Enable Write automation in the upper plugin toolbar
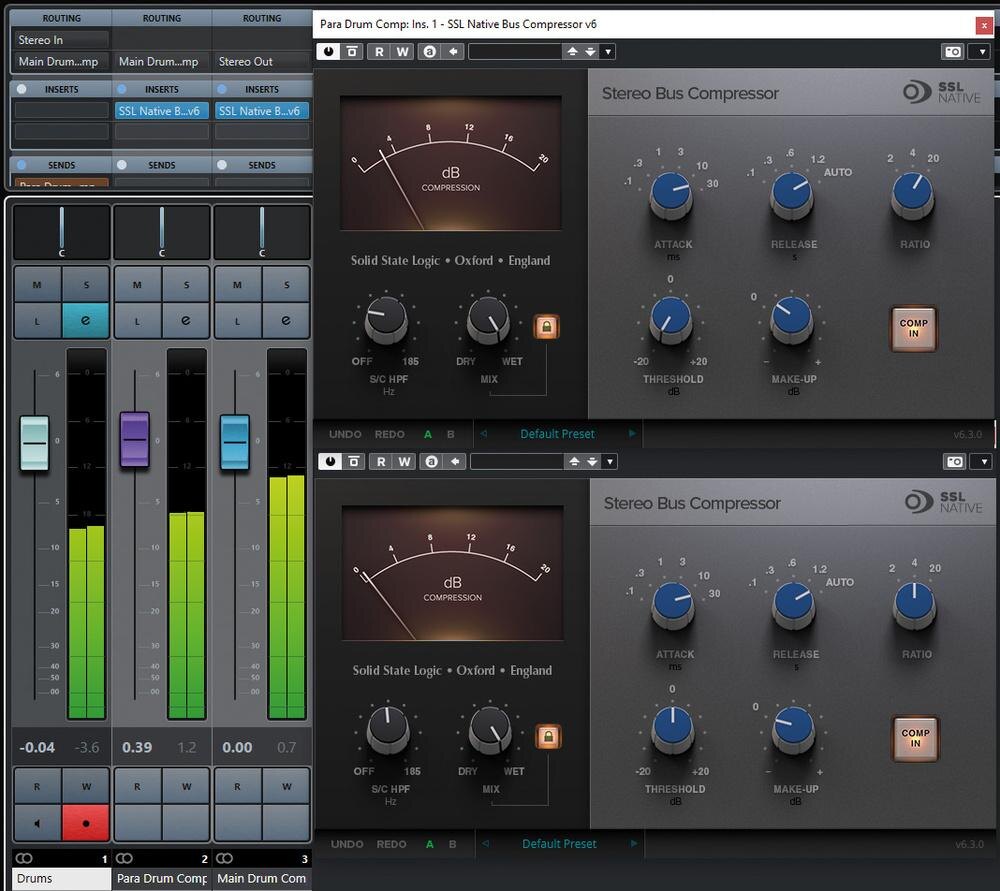The width and height of the screenshot is (1000, 891). pyautogui.click(x=402, y=52)
